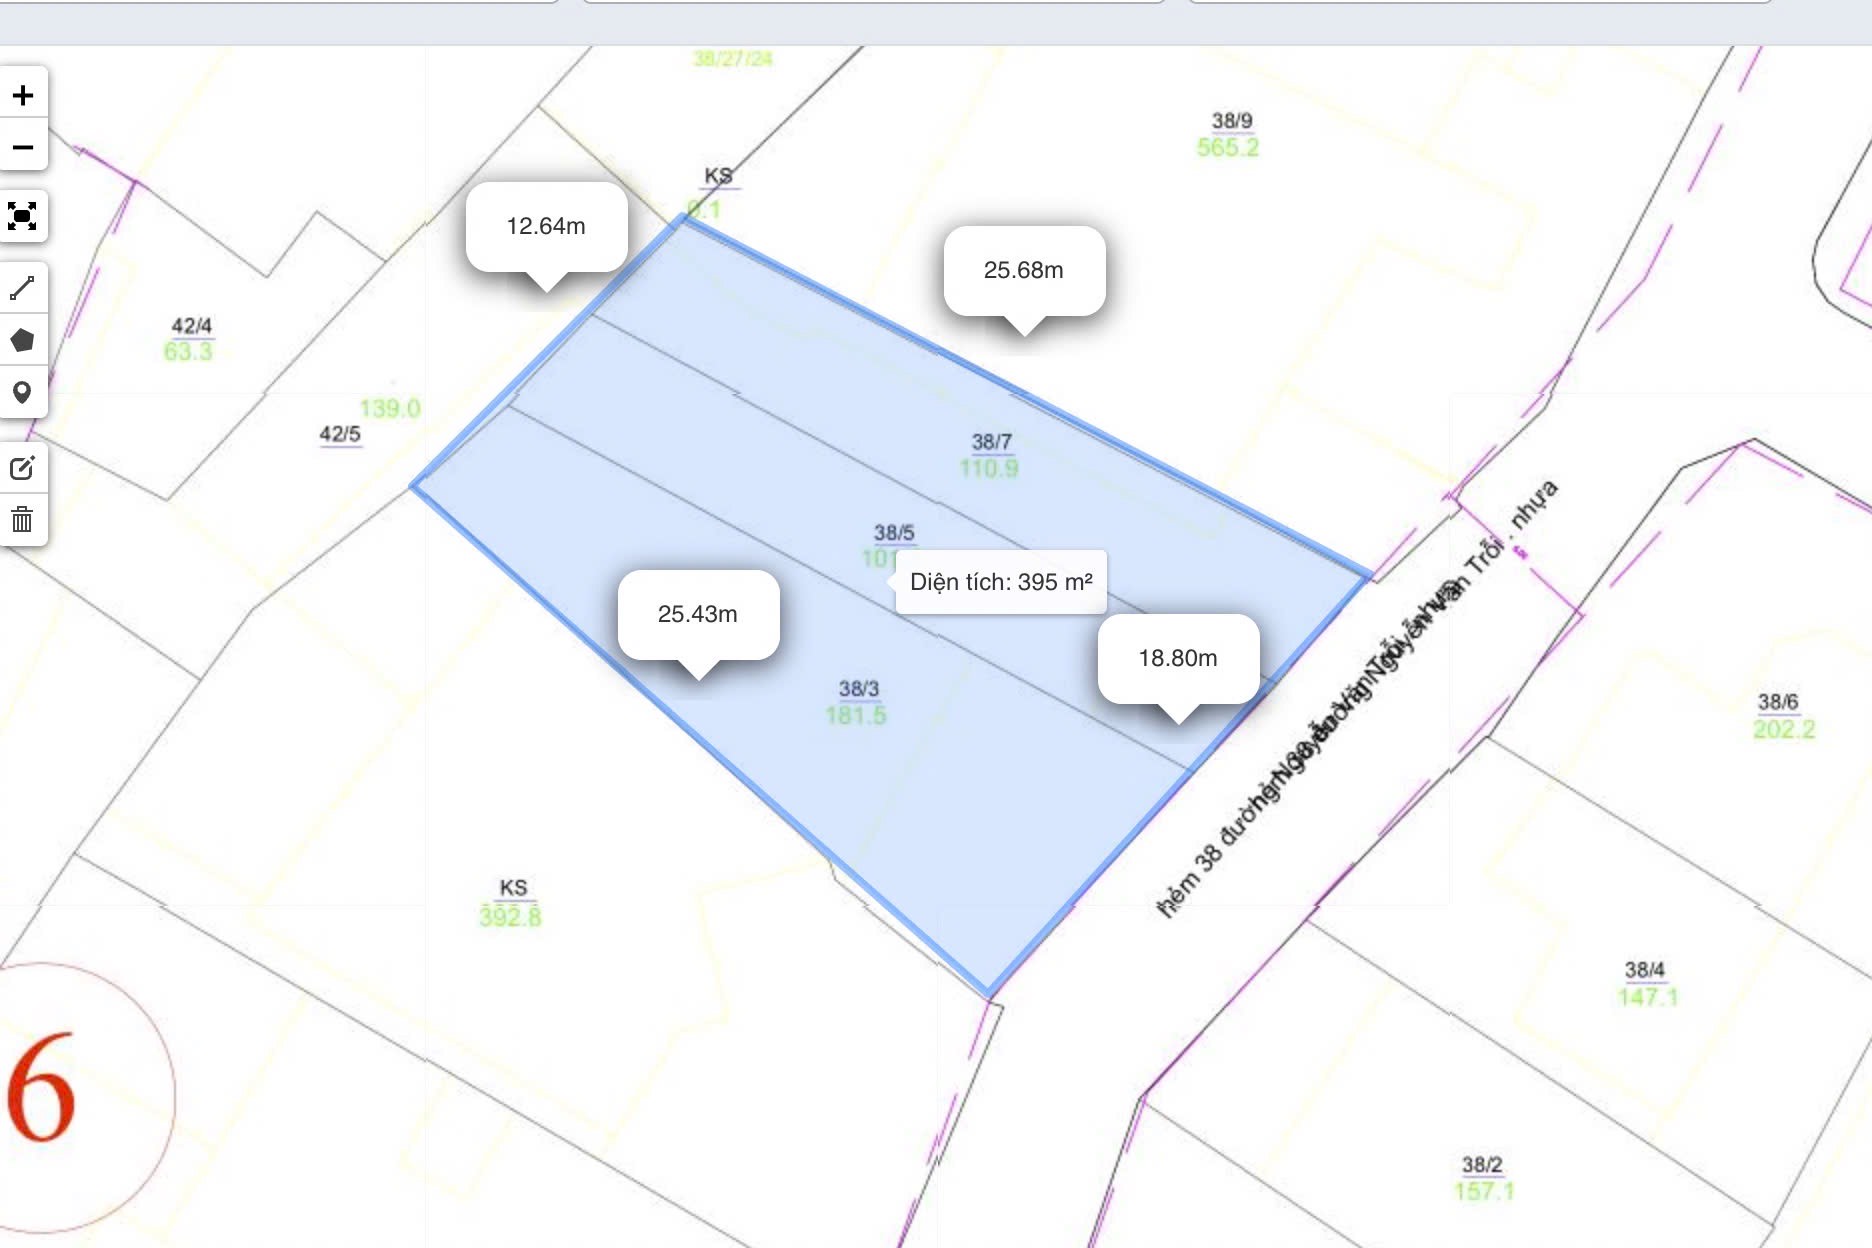The height and width of the screenshot is (1248, 1872).
Task: Click the KS parcel labeled 392.8
Action: pos(511,902)
